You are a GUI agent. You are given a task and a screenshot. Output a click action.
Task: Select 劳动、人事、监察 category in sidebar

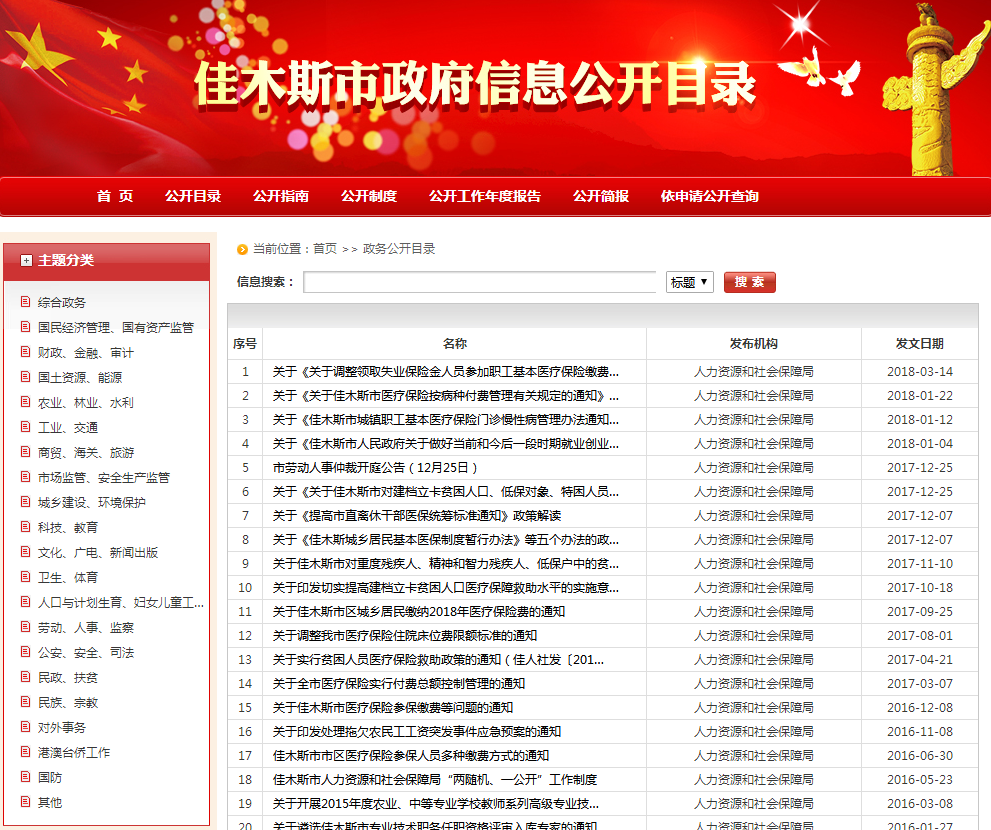85,627
